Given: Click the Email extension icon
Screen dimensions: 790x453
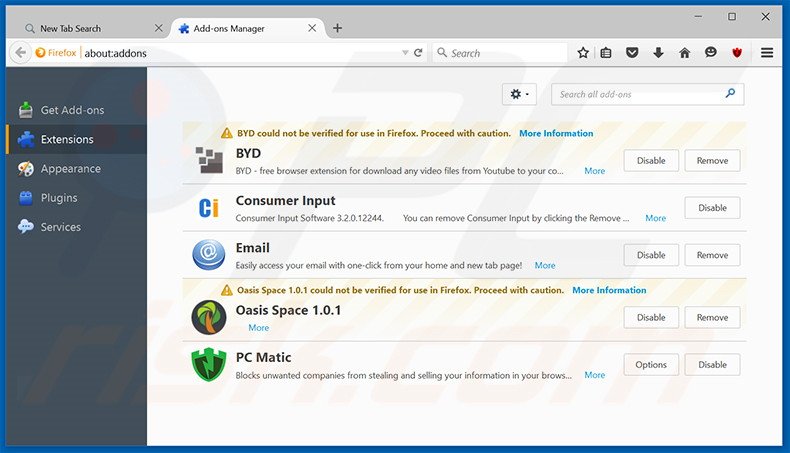Looking at the screenshot, I should (x=209, y=254).
